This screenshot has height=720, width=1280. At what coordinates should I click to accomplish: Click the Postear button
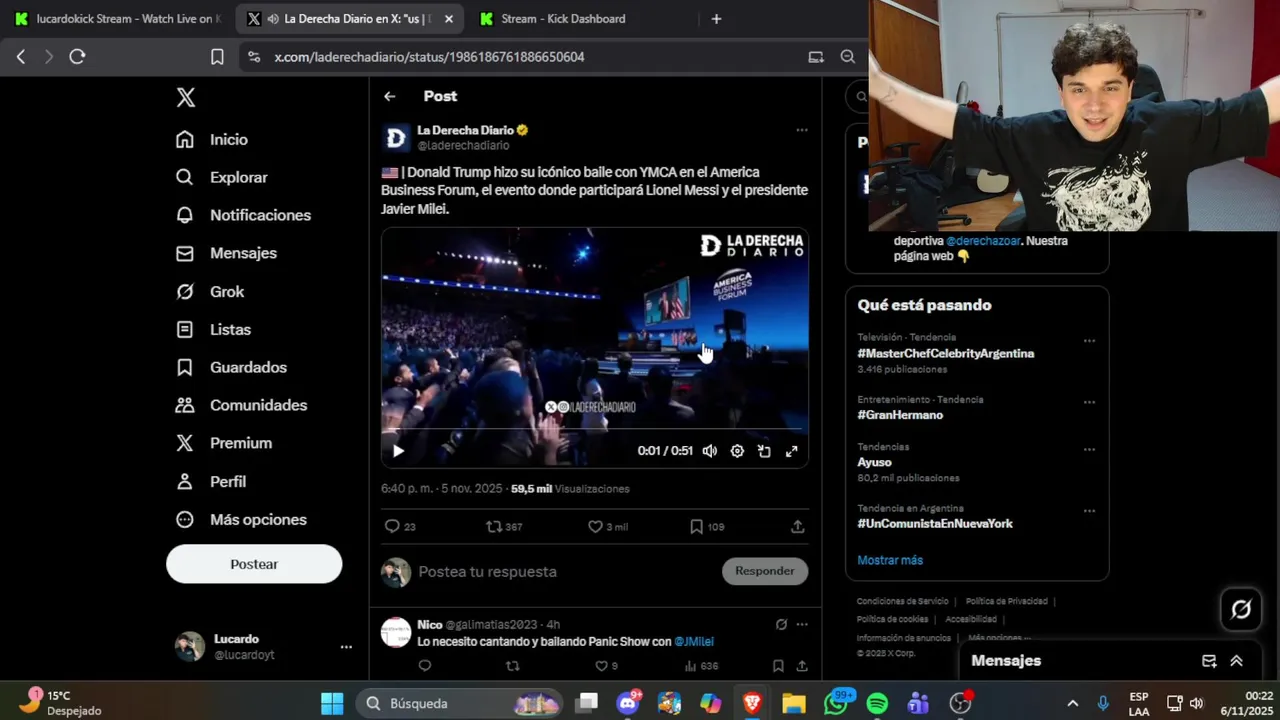254,564
